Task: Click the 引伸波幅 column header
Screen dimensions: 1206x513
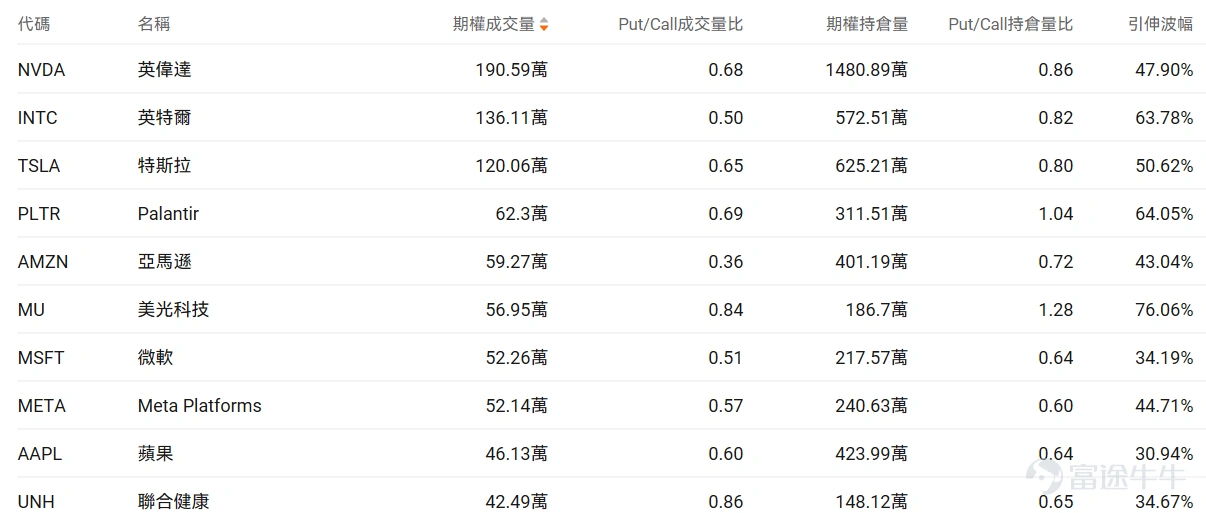Action: [x=1160, y=24]
